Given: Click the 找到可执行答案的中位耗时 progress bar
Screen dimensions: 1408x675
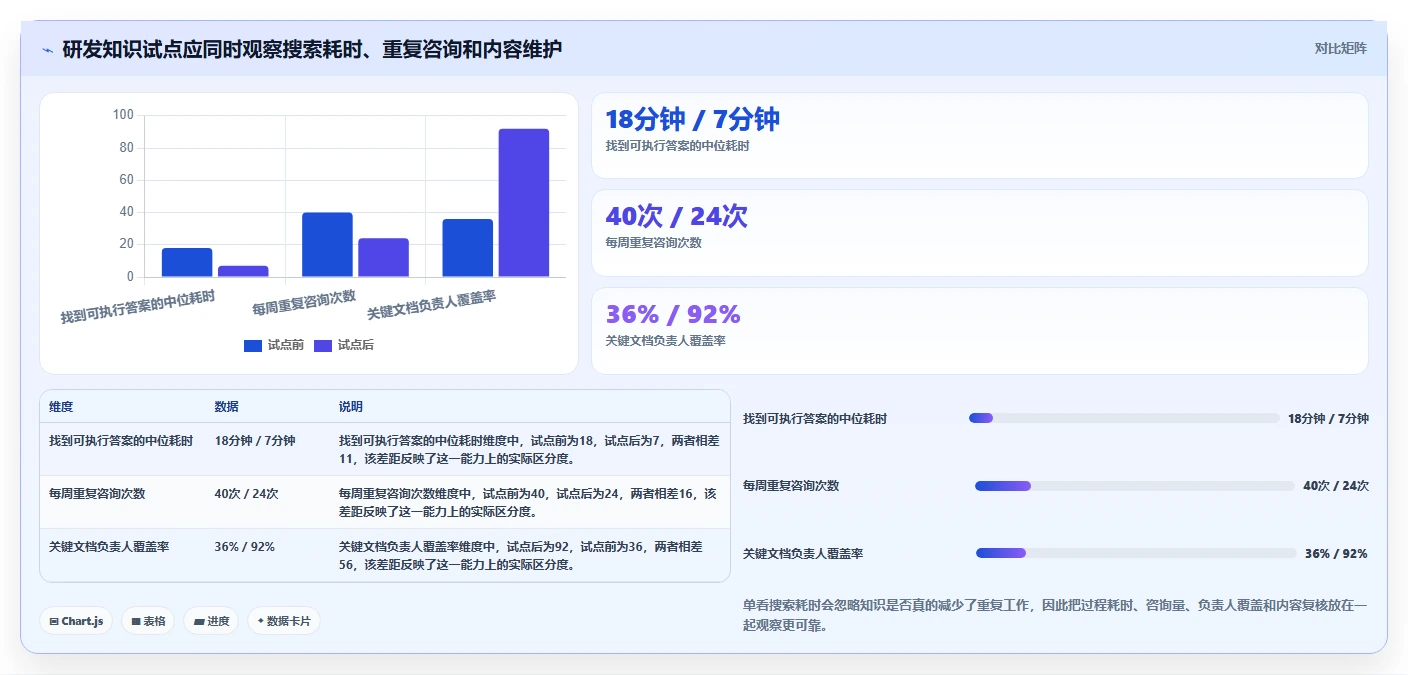Looking at the screenshot, I should tap(1124, 418).
